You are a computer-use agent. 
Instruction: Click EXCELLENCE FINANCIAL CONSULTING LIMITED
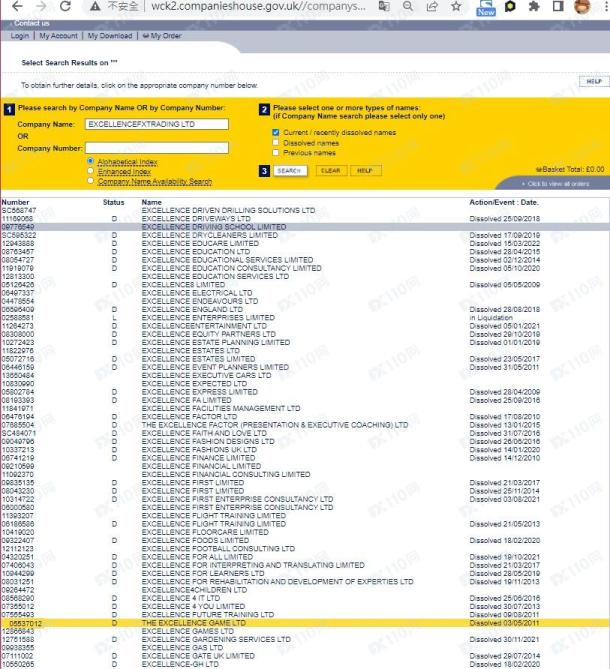click(x=226, y=474)
